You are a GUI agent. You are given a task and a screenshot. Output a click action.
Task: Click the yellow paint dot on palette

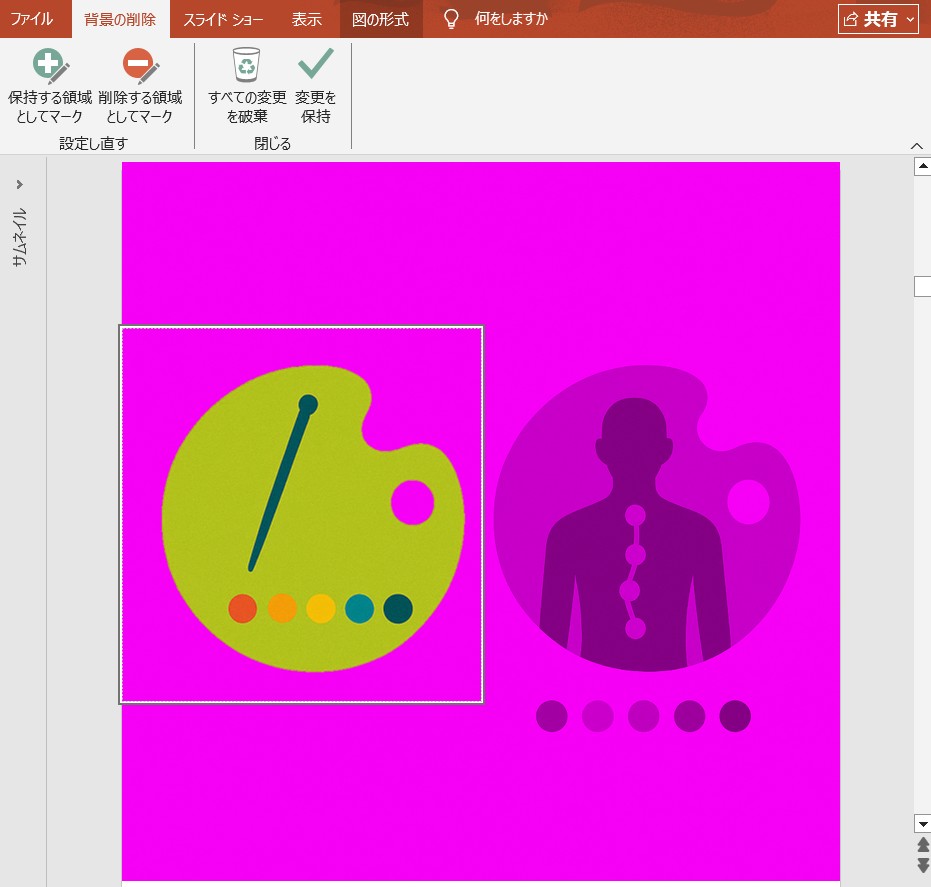321,609
